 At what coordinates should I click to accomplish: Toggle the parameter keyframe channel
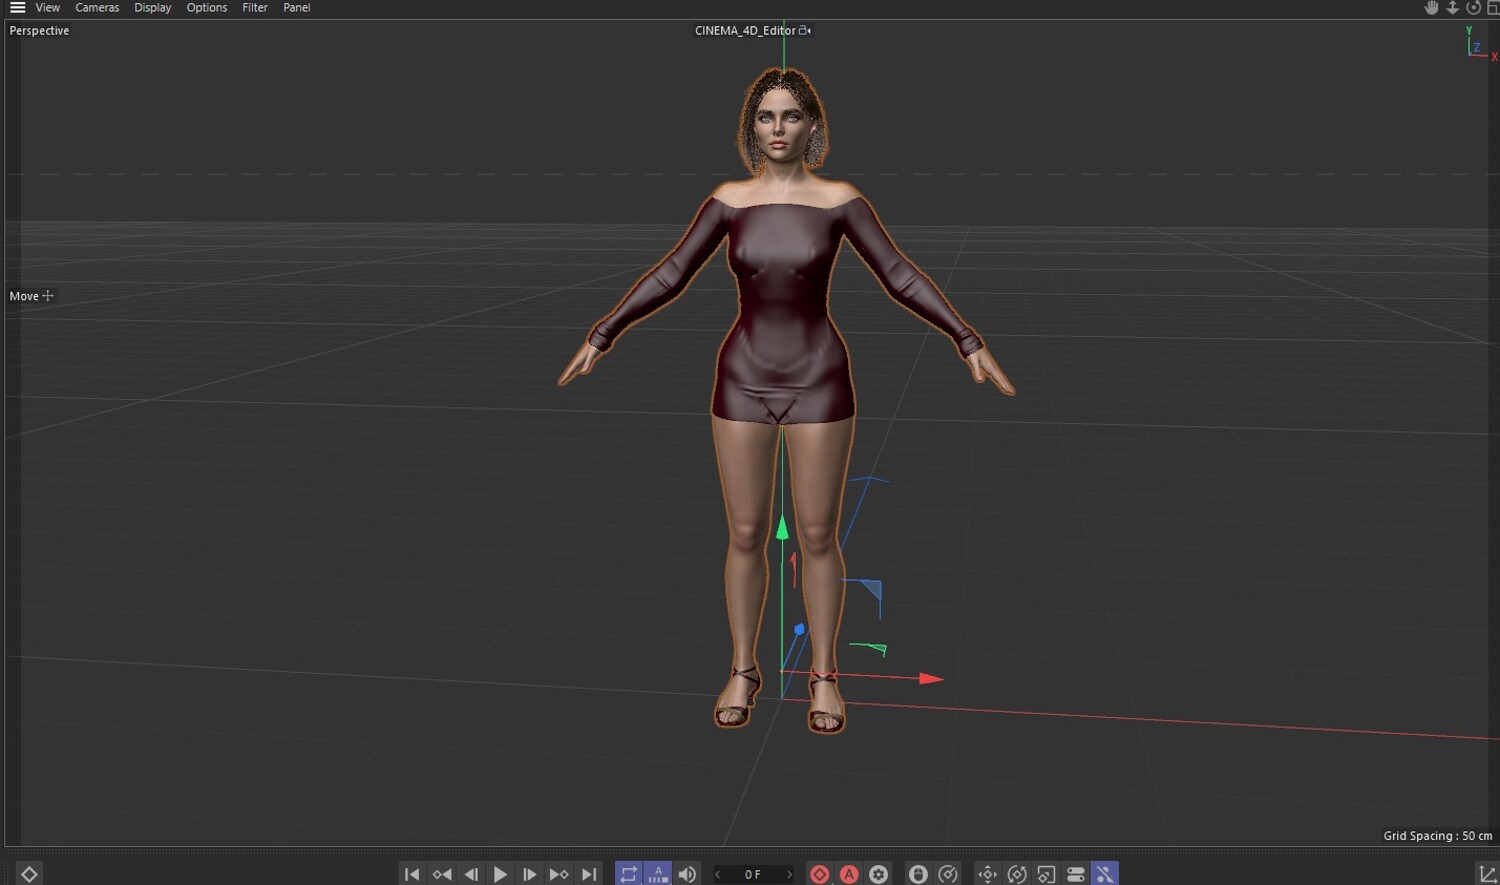(x=1076, y=874)
